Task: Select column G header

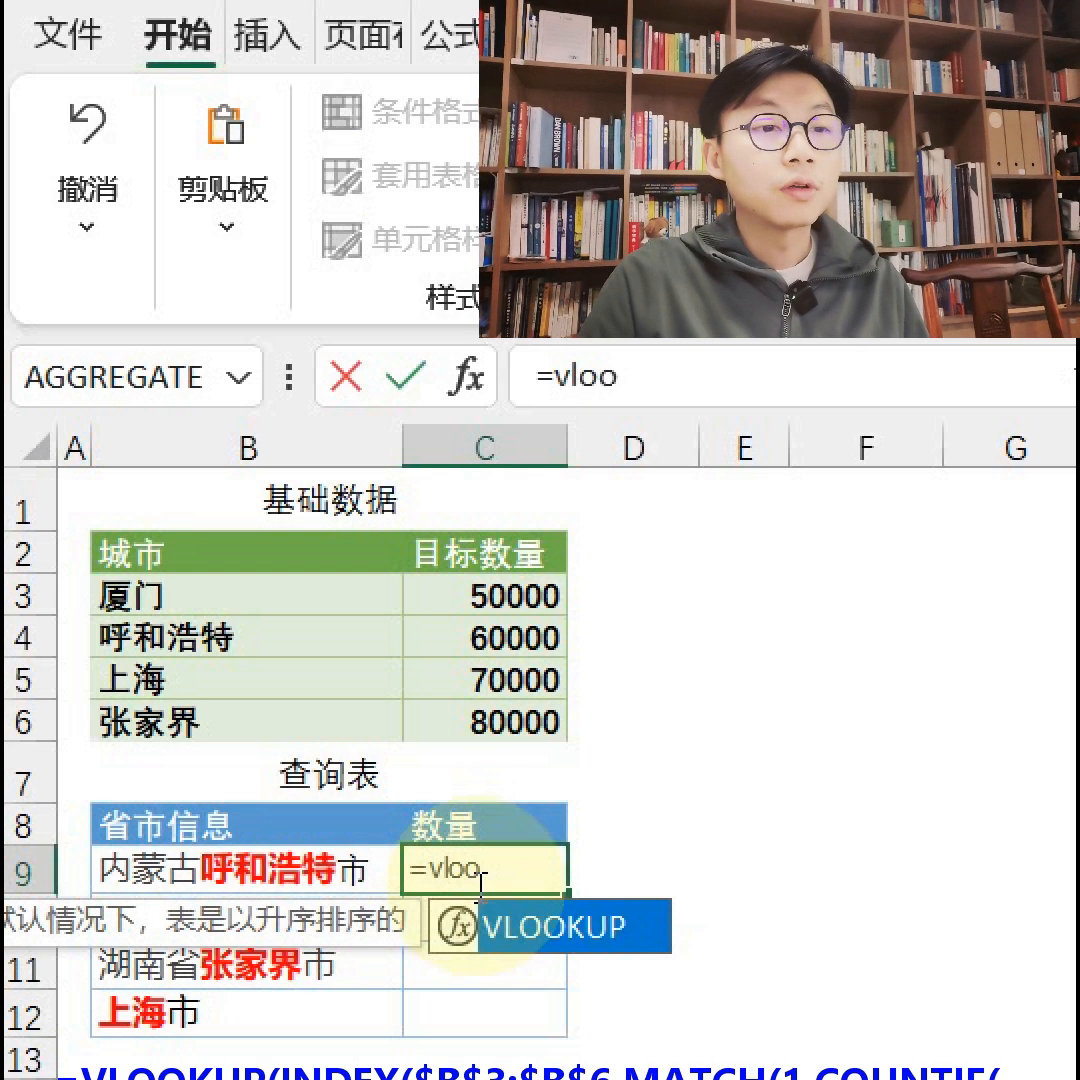Action: (1011, 448)
